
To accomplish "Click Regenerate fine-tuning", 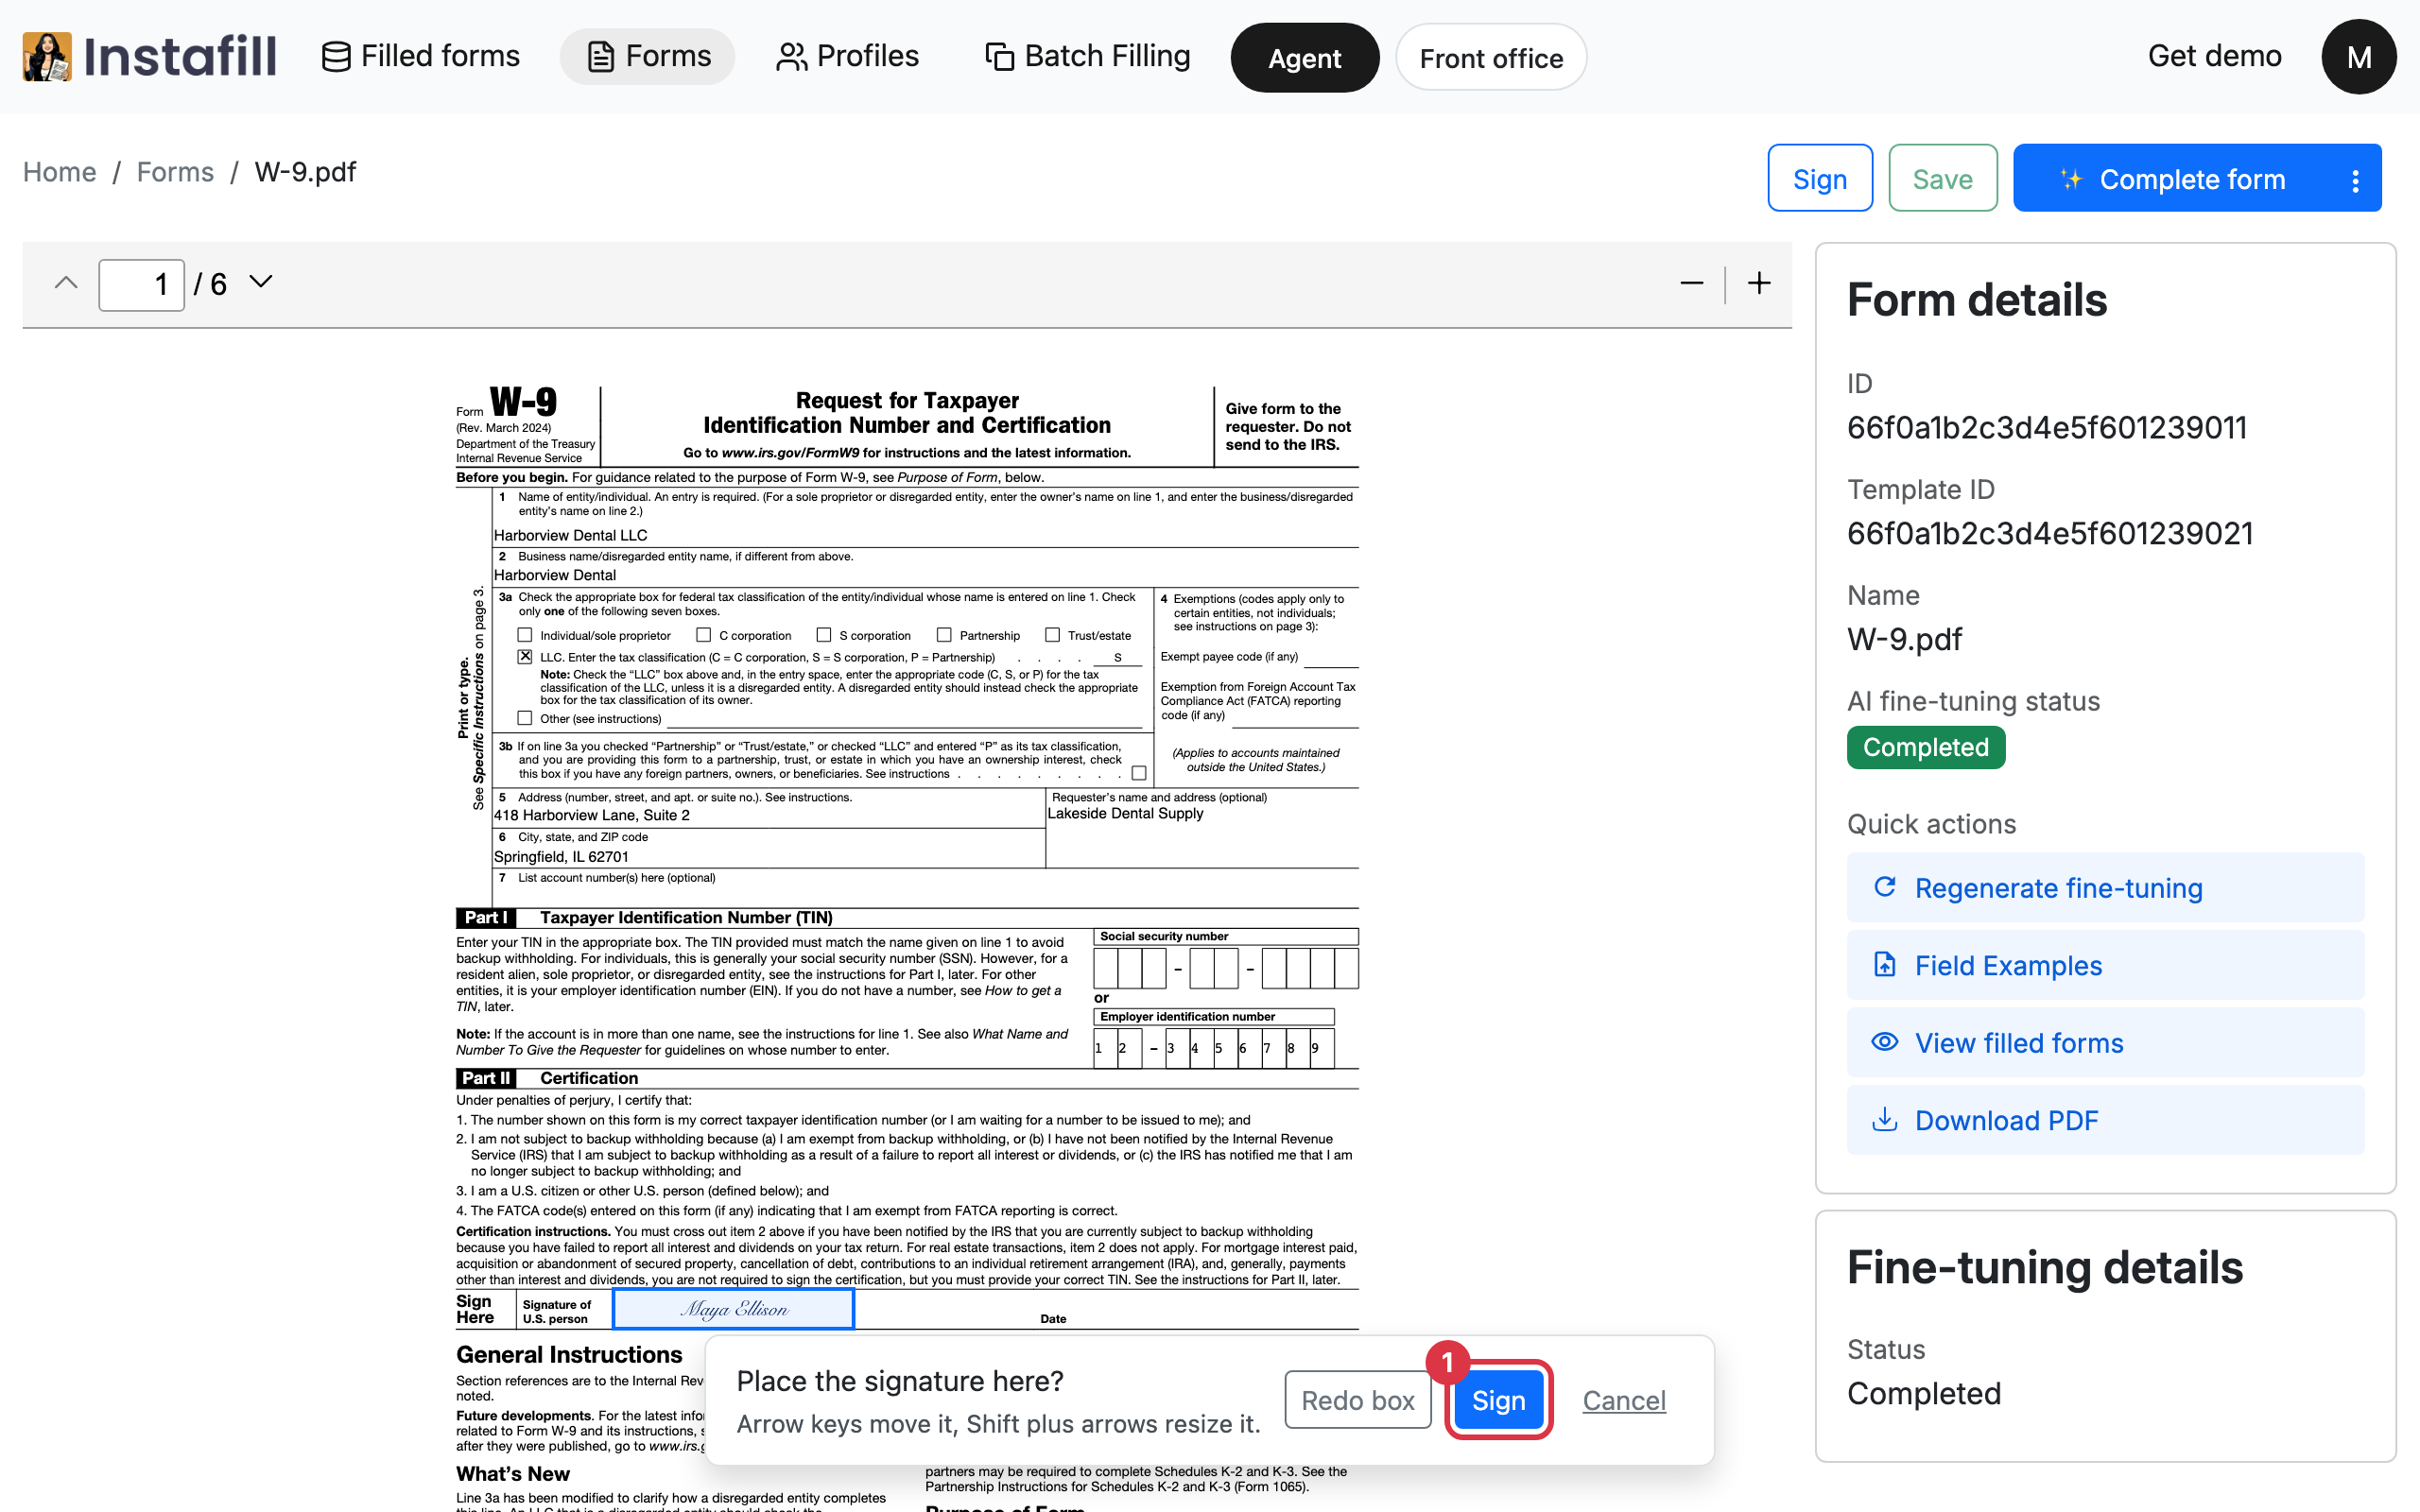I will click(2105, 887).
